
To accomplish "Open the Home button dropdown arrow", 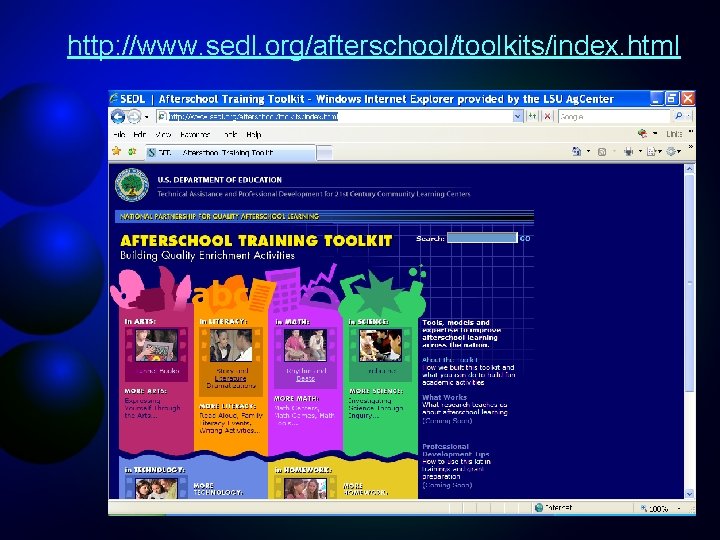I will (588, 152).
